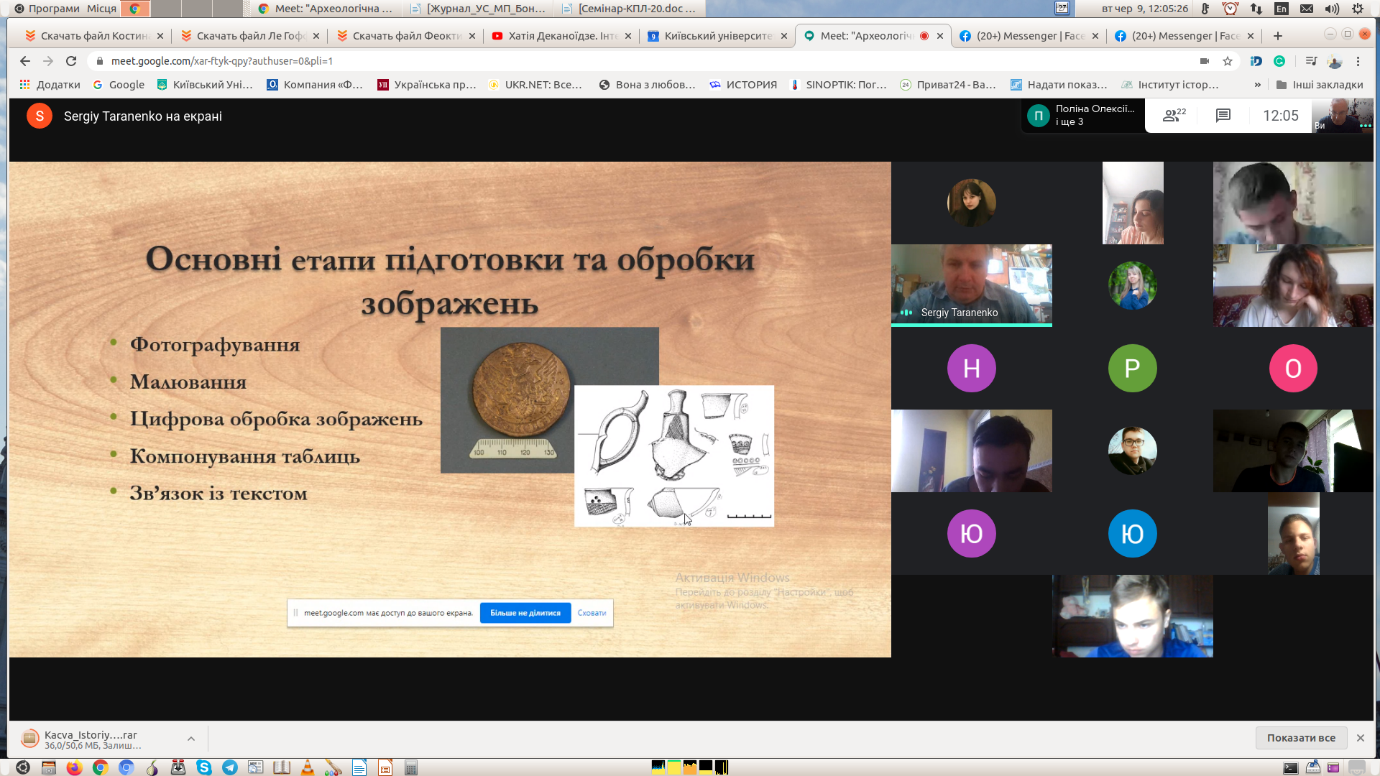Open the Meet chat panel
This screenshot has width=1380, height=776.
coord(1222,116)
